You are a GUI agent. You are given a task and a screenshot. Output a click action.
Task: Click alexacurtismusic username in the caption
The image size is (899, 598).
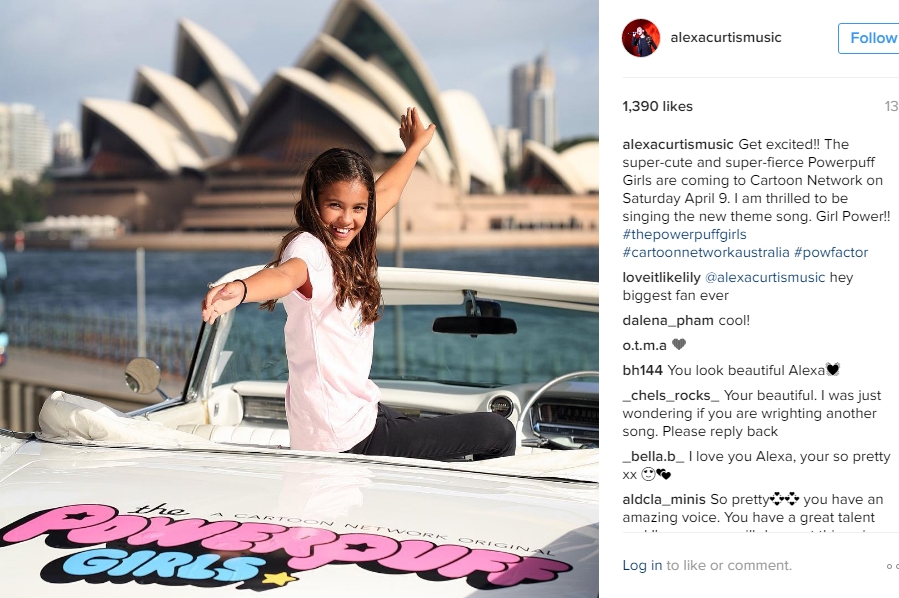point(678,144)
